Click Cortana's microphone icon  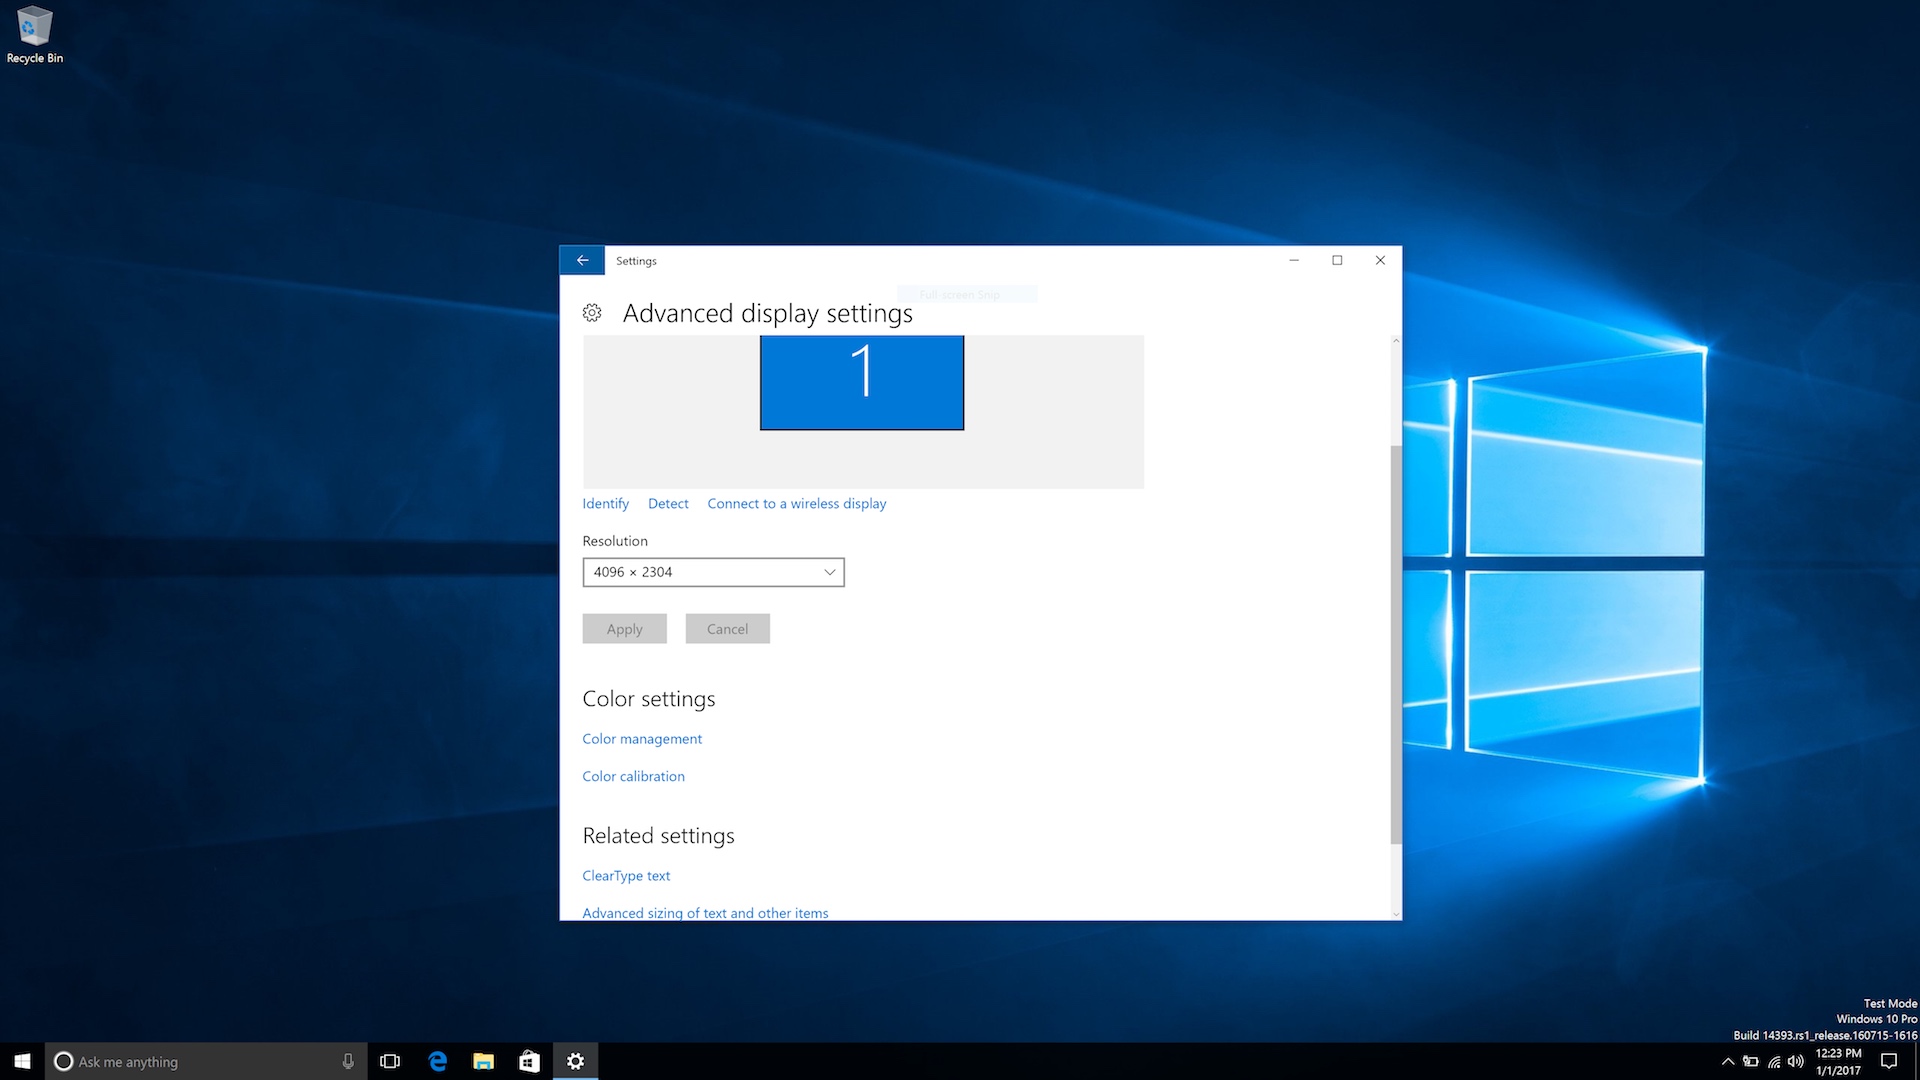click(348, 1061)
